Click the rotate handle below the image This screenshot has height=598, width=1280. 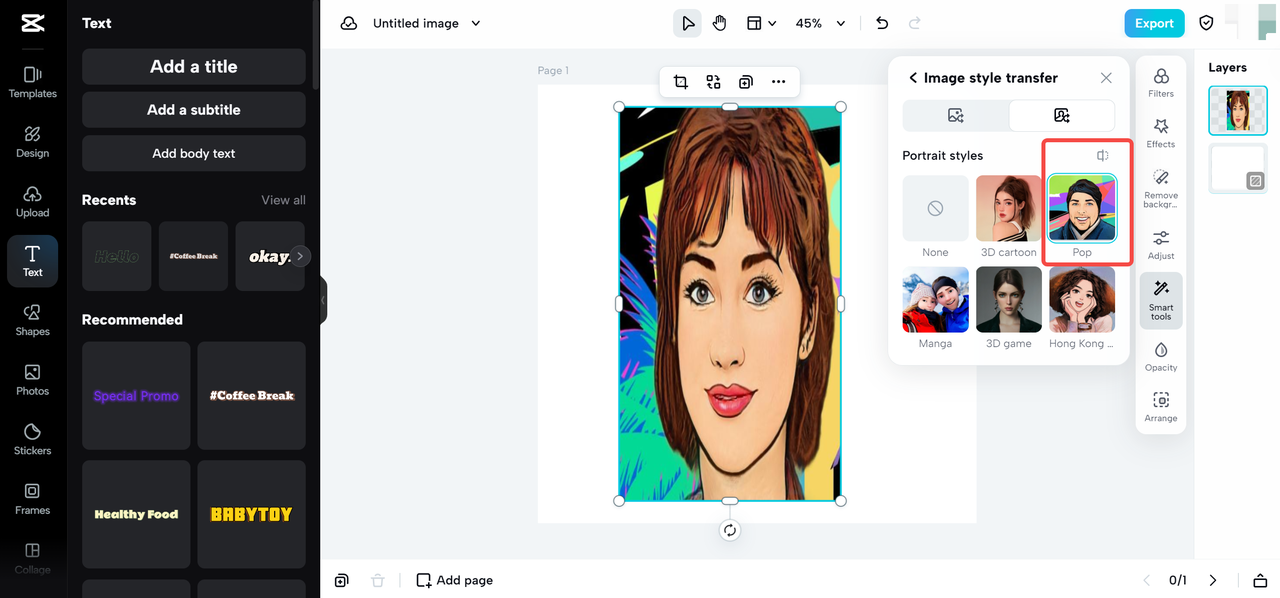point(730,530)
